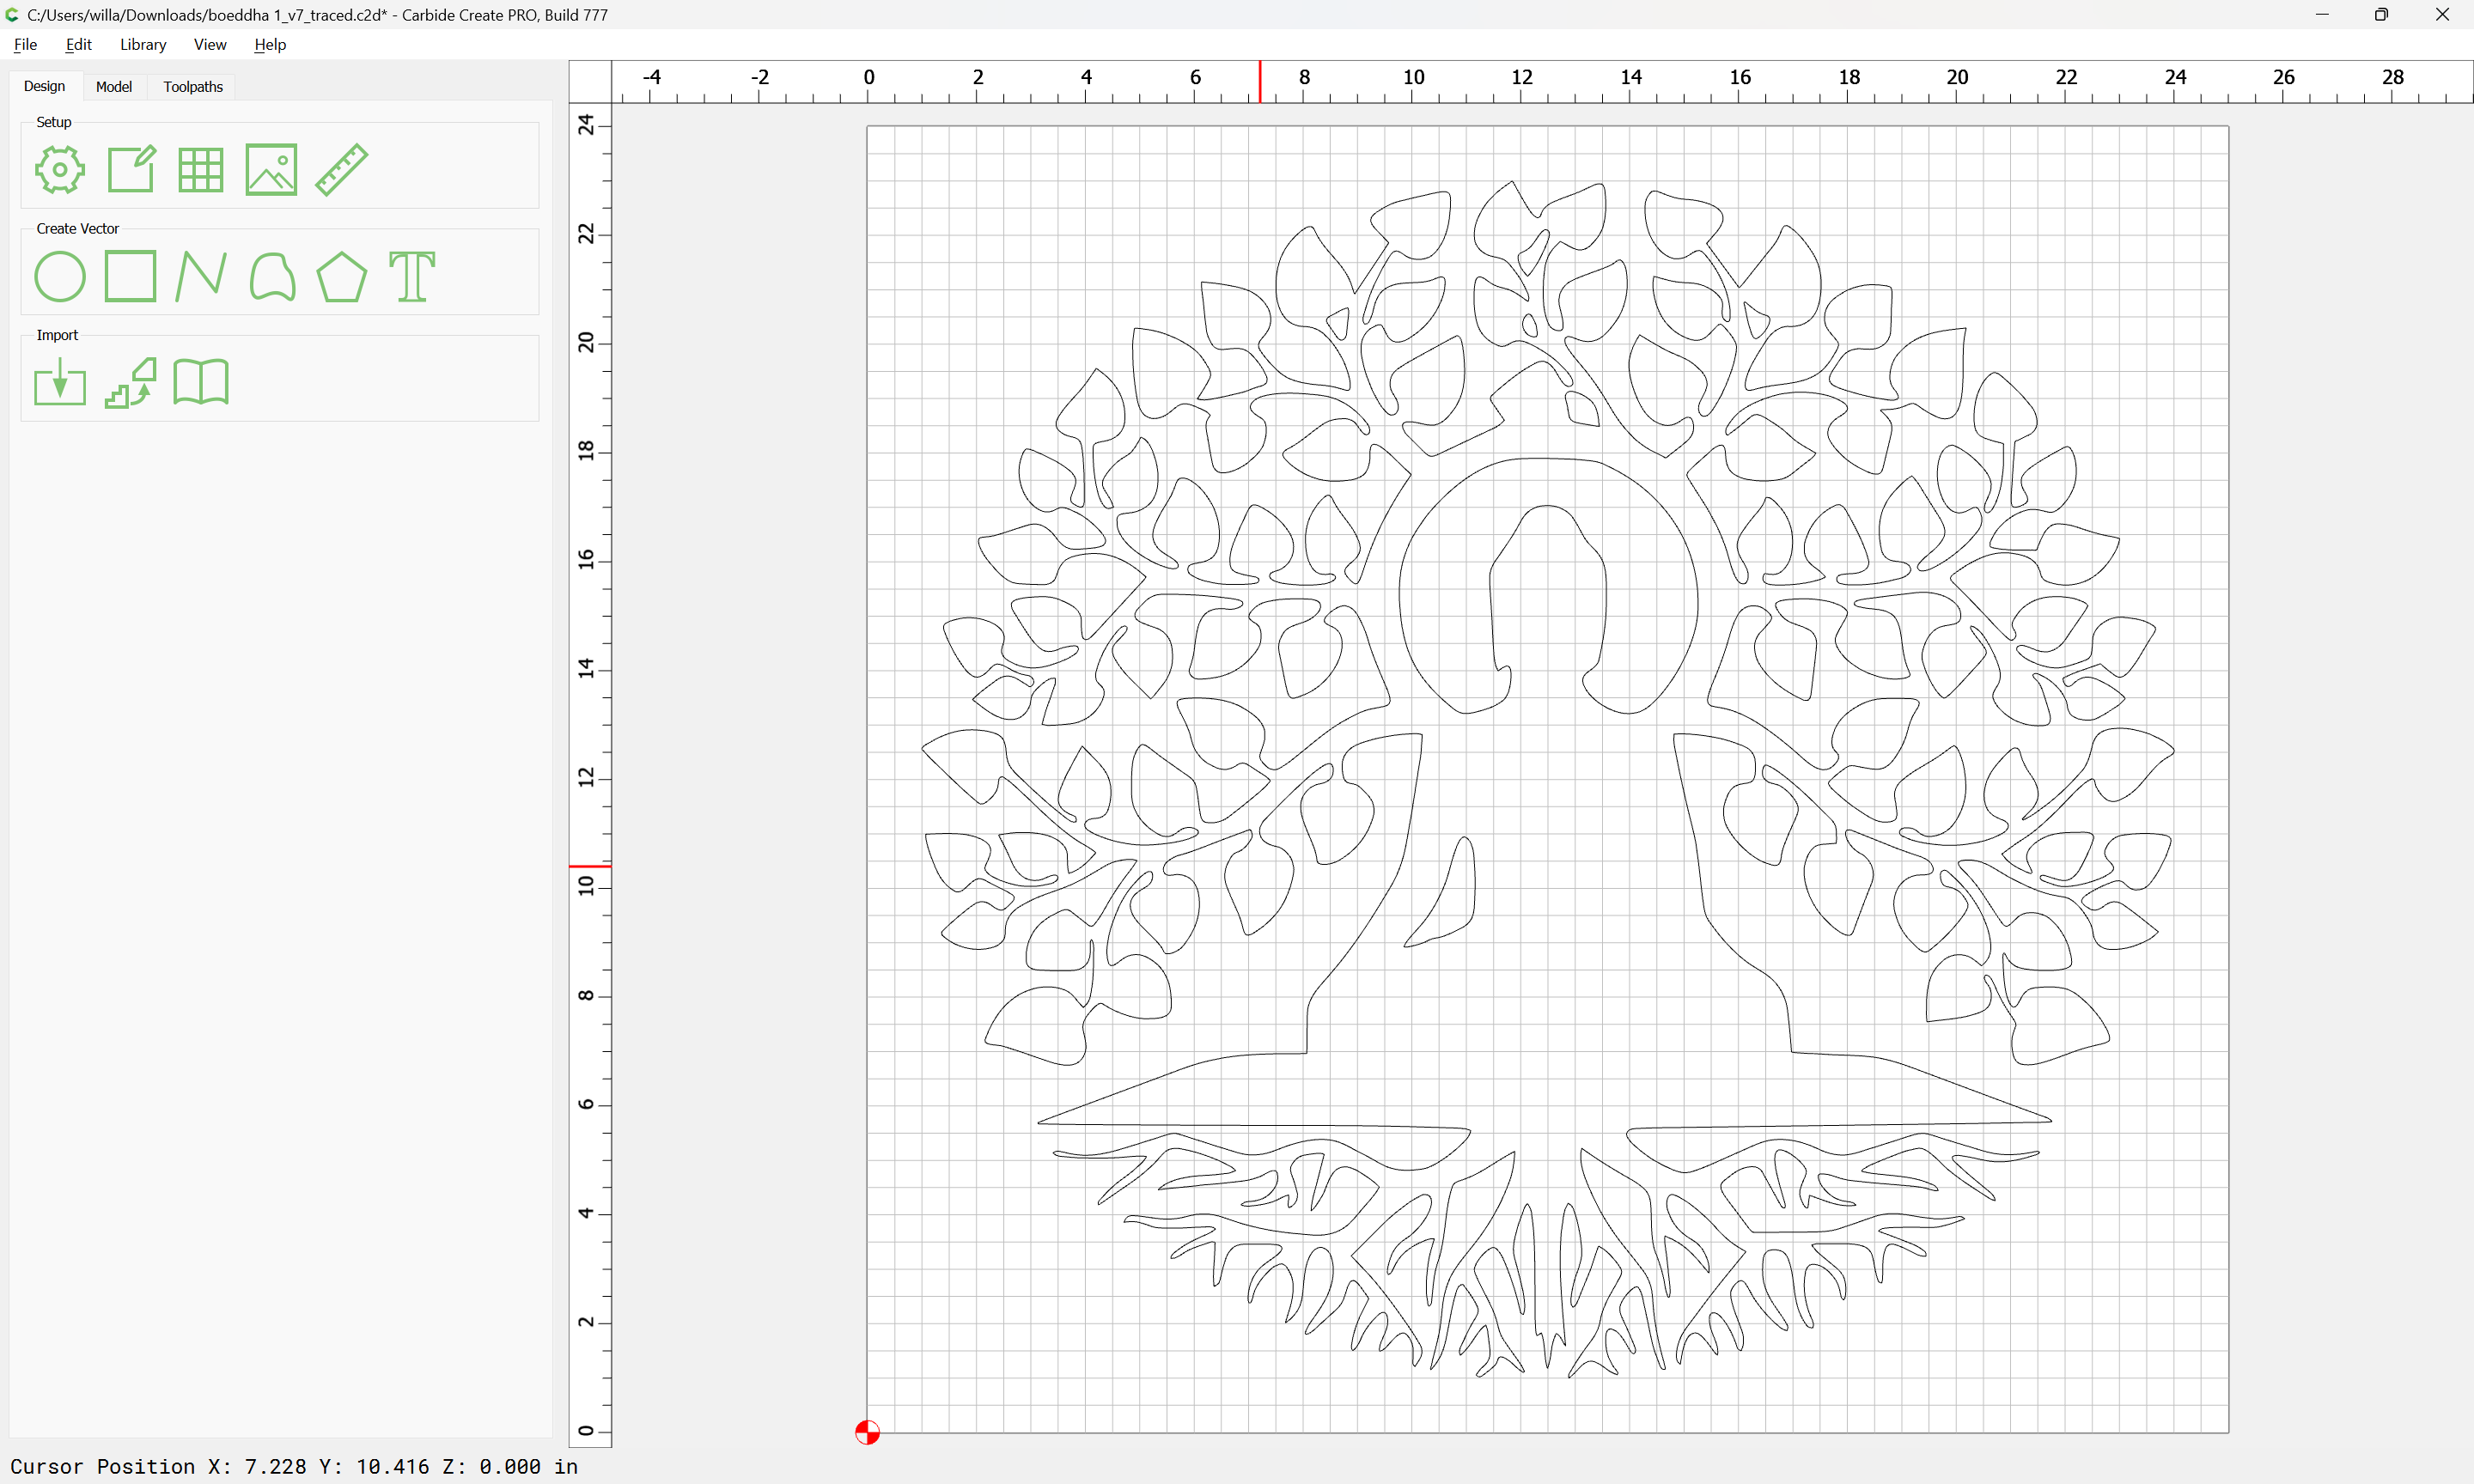Open Job Setup gear icon

(x=60, y=169)
